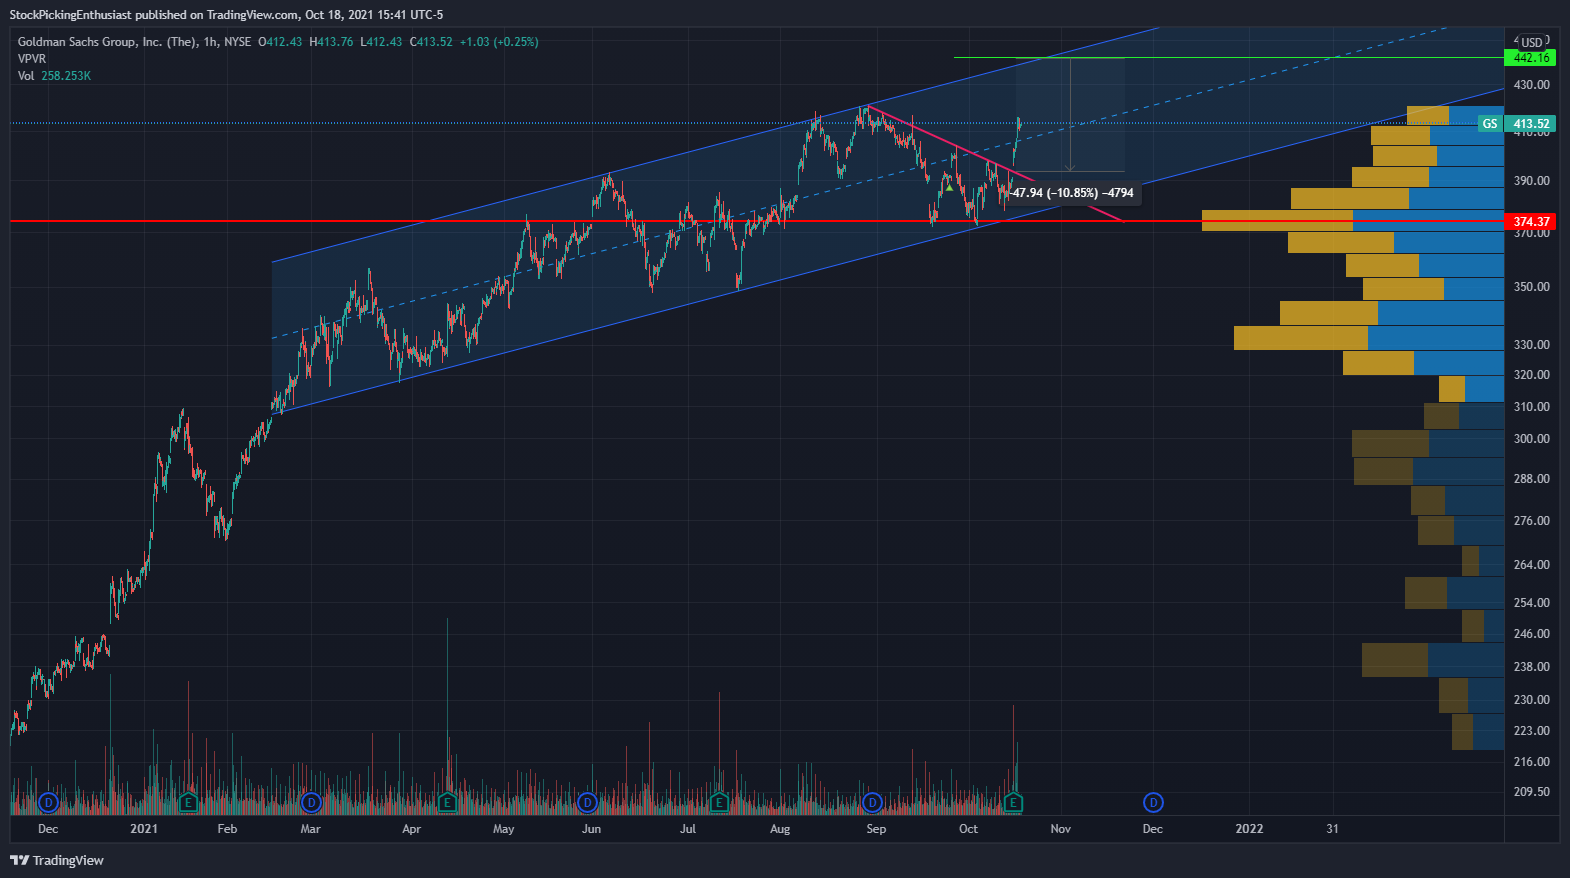Click the Aug label on the time axis
The width and height of the screenshot is (1570, 878).
click(780, 829)
